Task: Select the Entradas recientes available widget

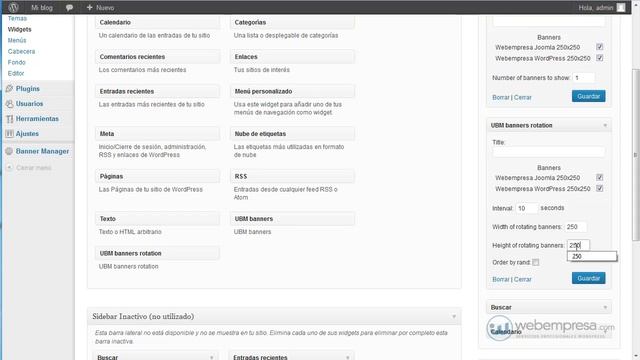Action: (158, 91)
